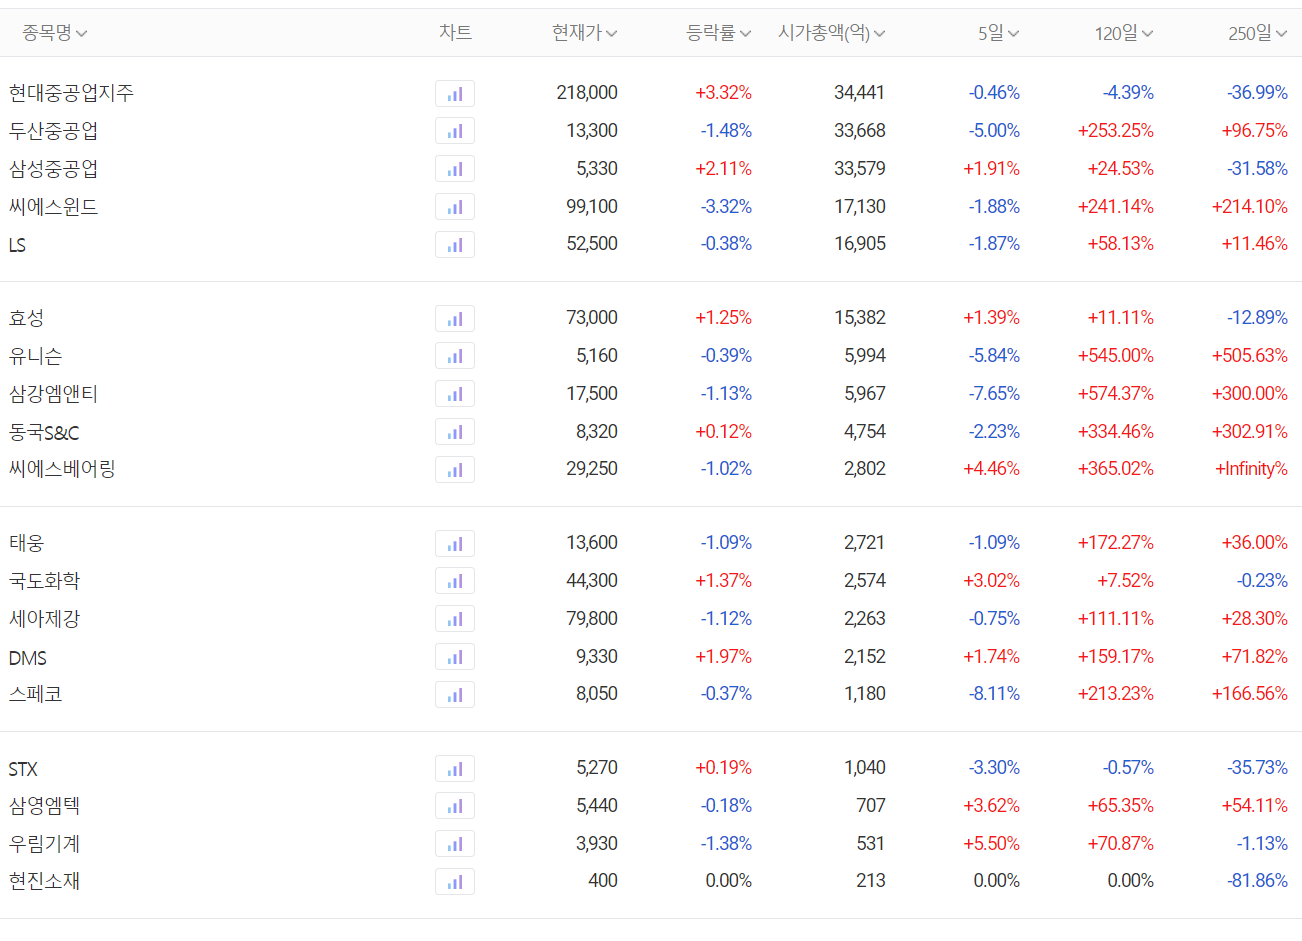Viewport: 1302px width, 941px height.
Task: Open chart icon for 씨에스윈드
Action: pos(455,207)
